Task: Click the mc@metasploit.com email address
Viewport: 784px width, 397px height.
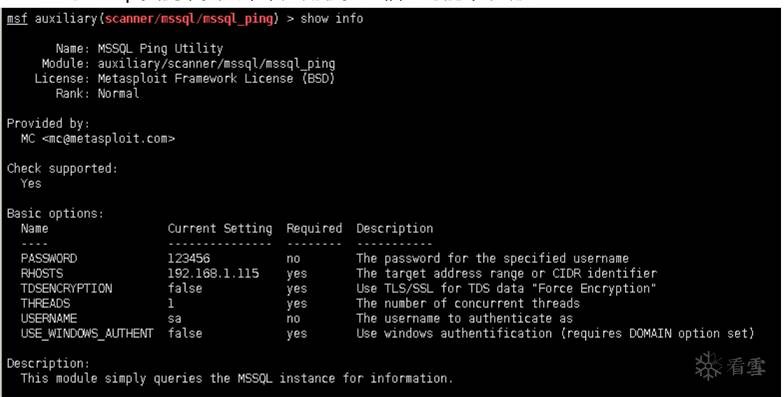Action: 108,138
